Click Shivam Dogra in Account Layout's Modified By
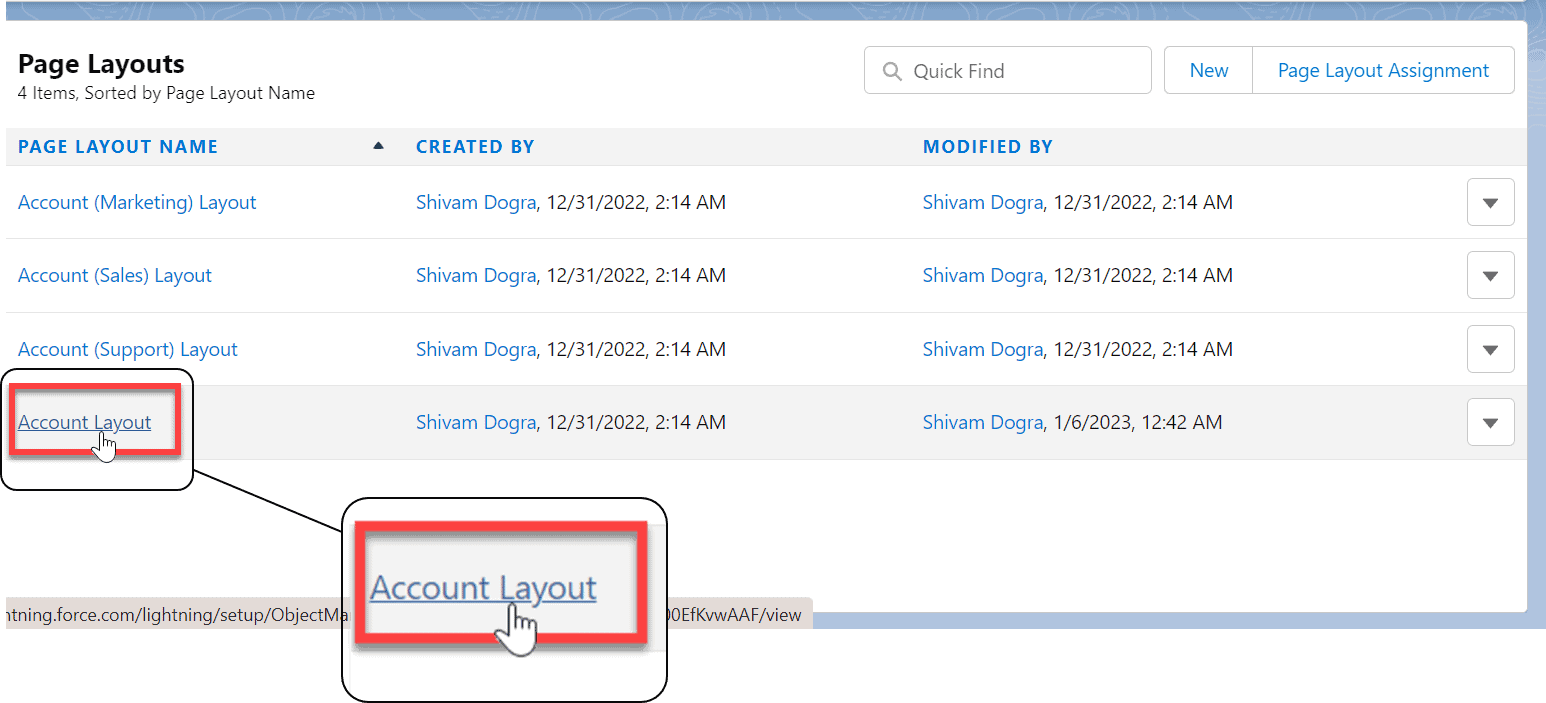This screenshot has height=703, width=1546. [x=983, y=421]
